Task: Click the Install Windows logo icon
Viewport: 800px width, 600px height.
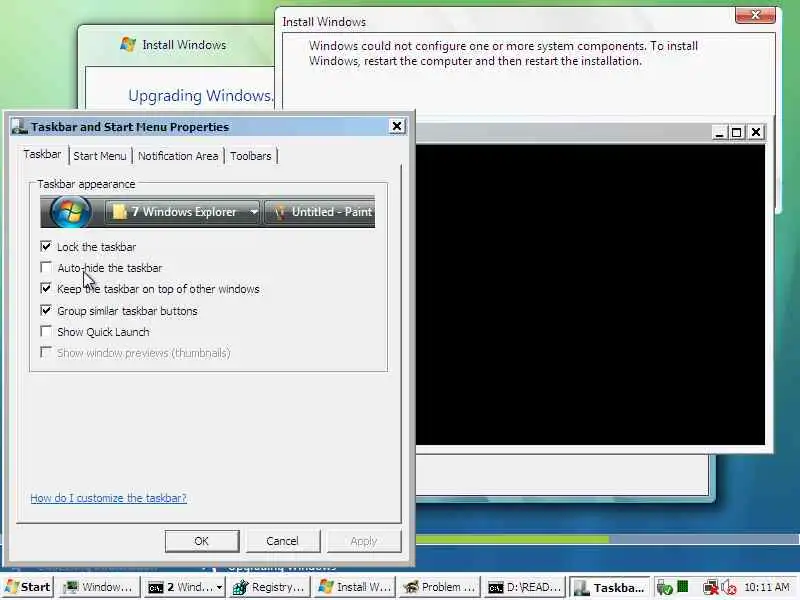Action: [128, 44]
